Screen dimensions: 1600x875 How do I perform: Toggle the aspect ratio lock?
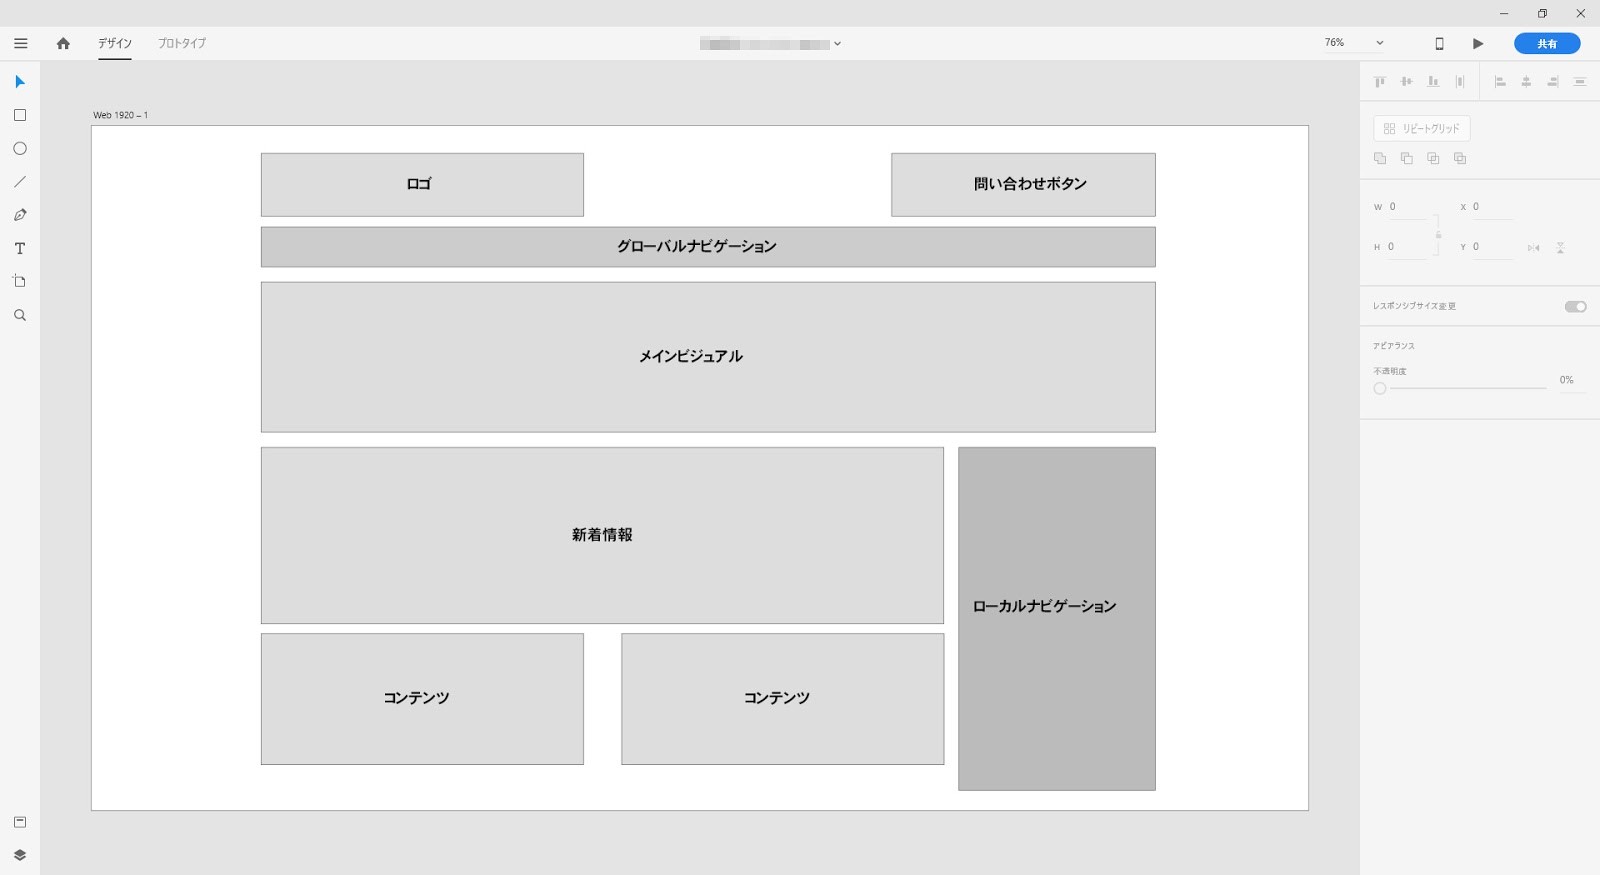pos(1438,235)
